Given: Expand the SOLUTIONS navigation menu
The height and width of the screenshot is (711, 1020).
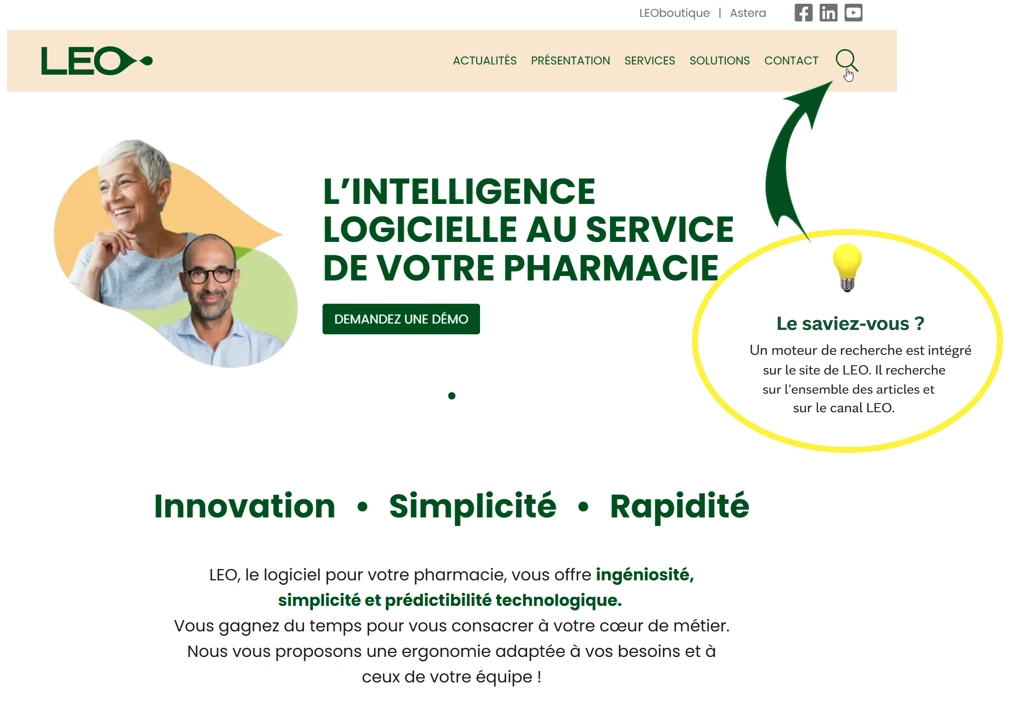Looking at the screenshot, I should click(x=719, y=60).
